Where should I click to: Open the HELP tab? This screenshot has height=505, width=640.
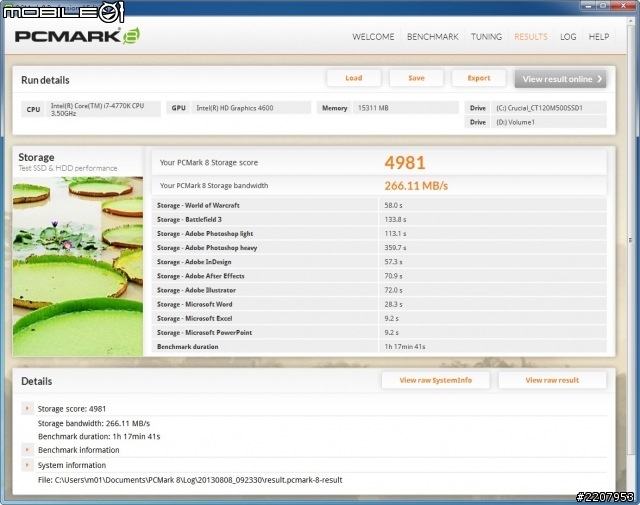(598, 37)
